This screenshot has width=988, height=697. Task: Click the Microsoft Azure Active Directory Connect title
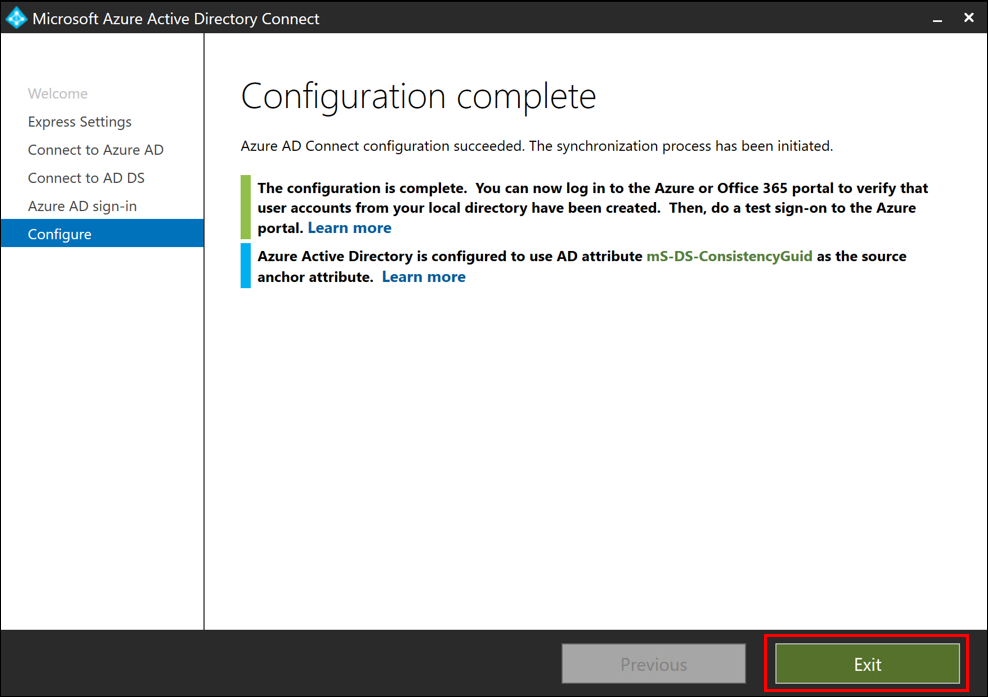coord(176,18)
